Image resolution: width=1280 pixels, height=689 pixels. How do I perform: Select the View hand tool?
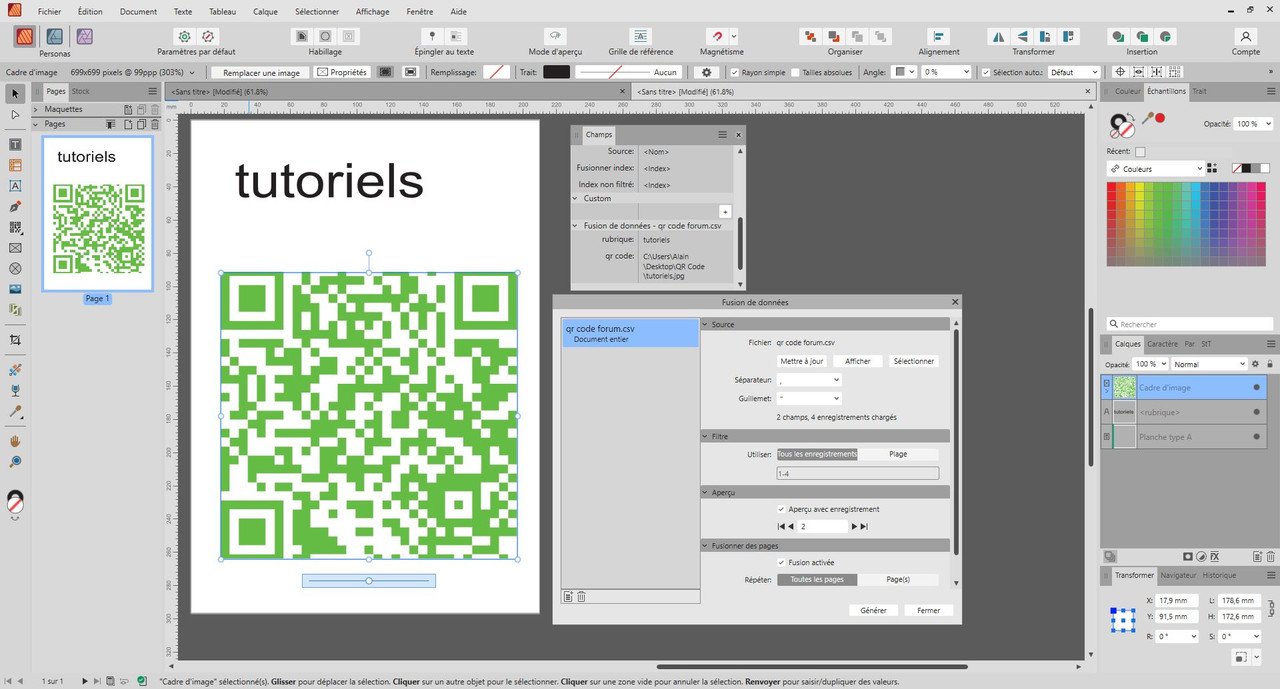click(x=15, y=441)
